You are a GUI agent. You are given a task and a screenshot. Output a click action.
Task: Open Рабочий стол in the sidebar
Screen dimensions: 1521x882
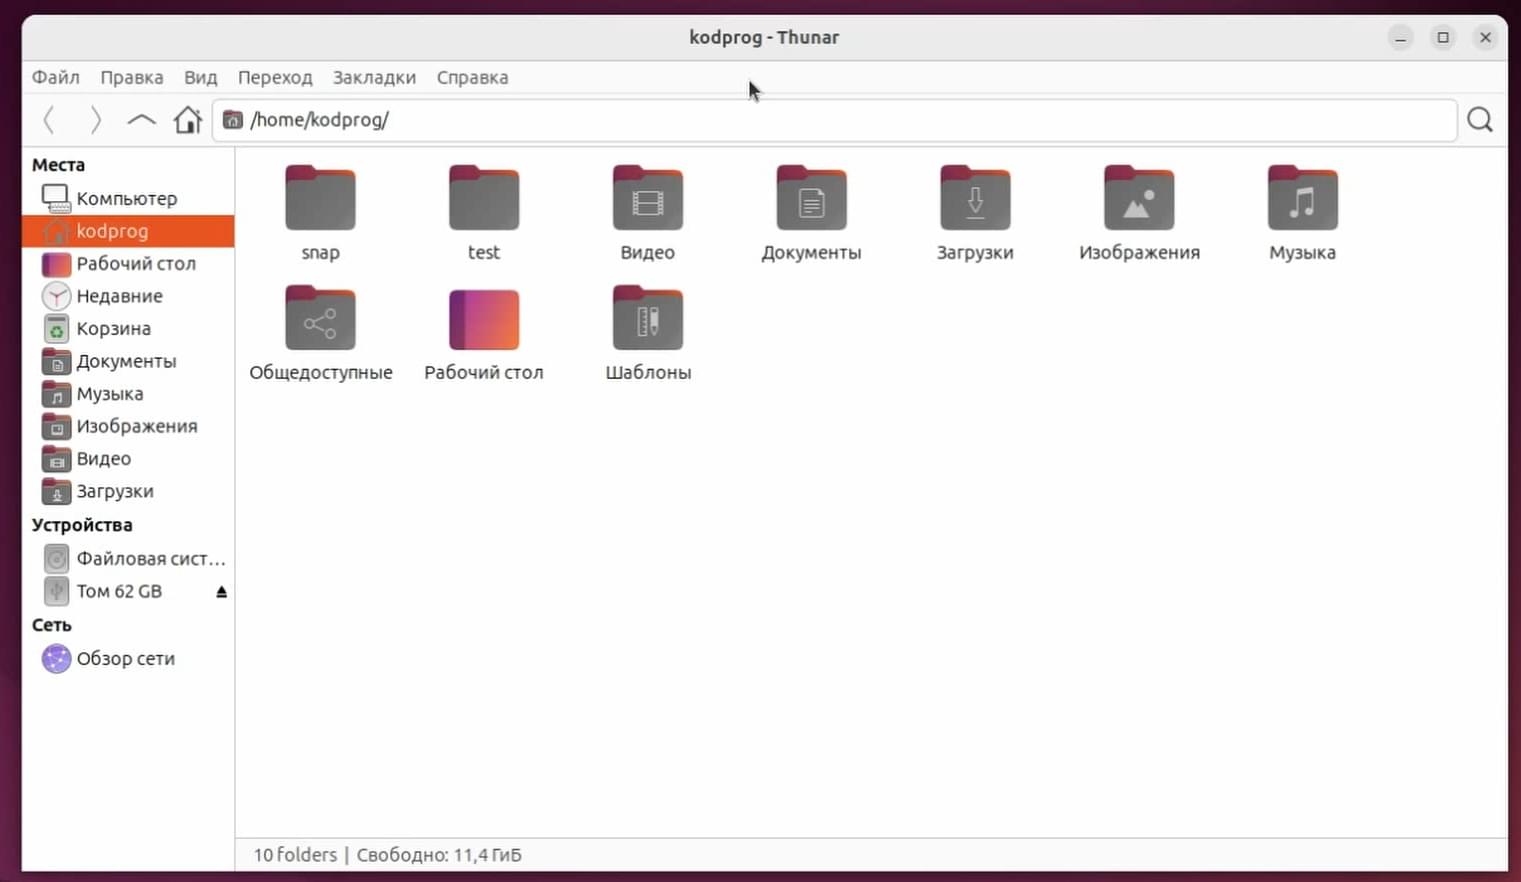point(128,264)
